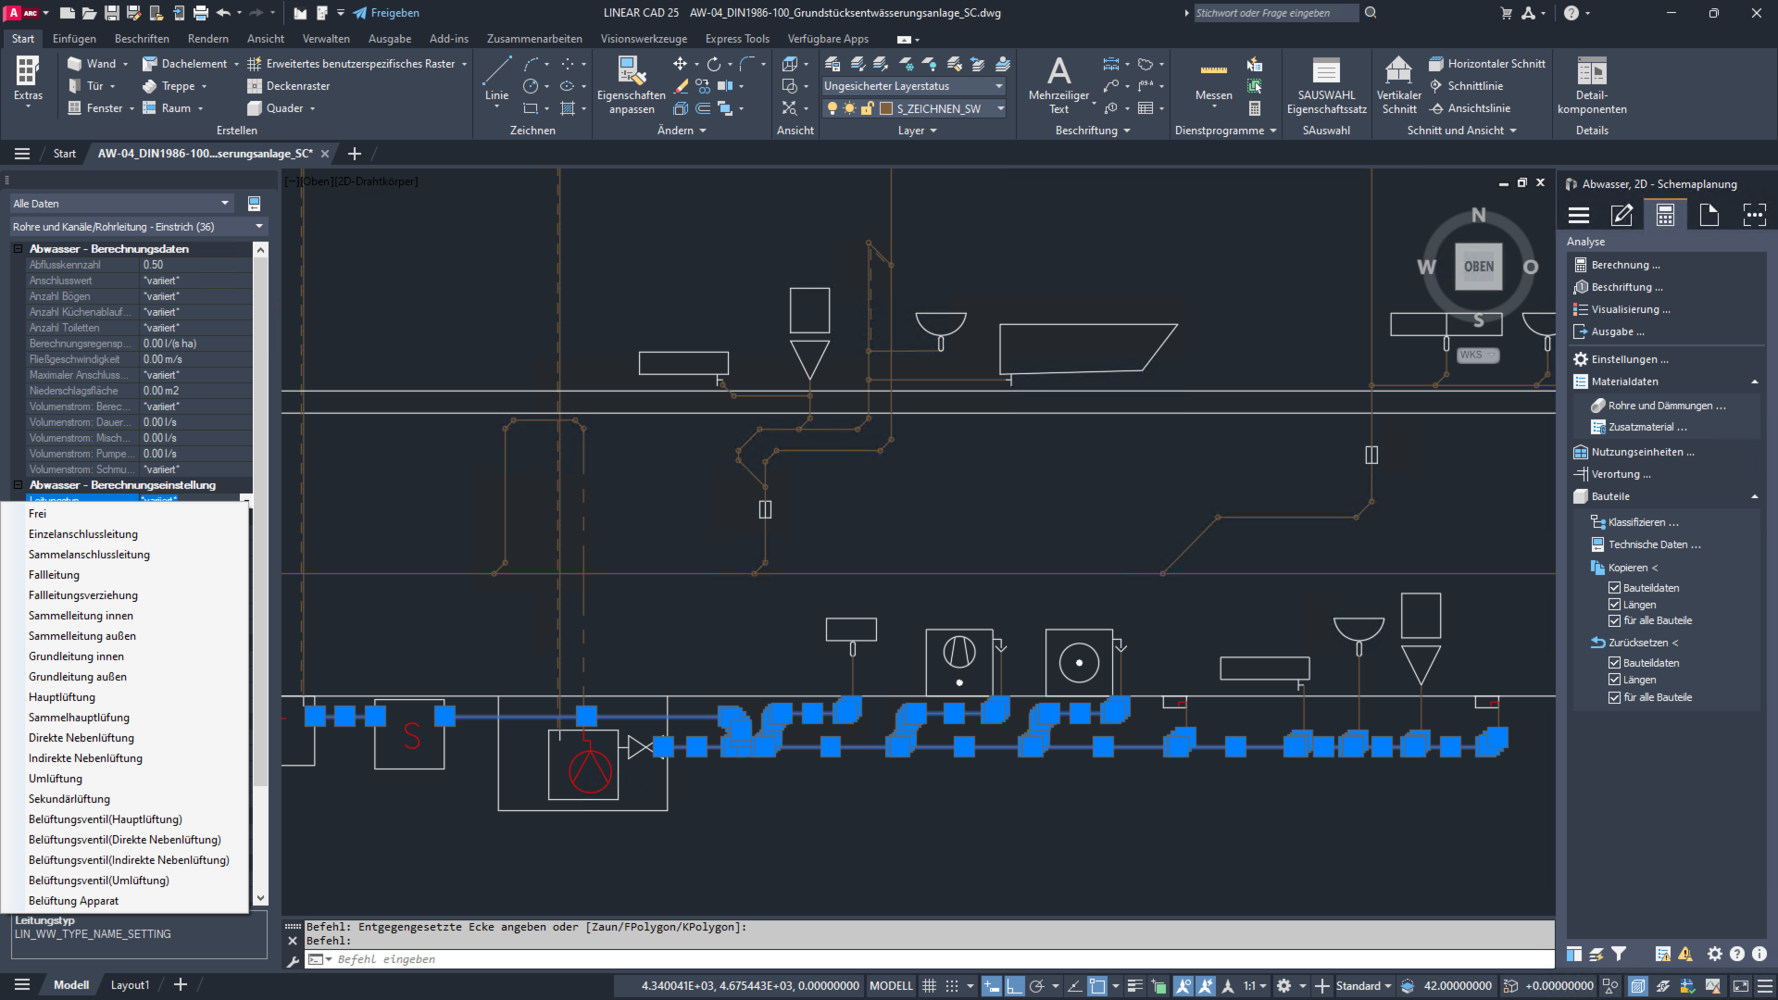
Task: Click the dotted frame tab in Abwasser panel
Action: point(1754,215)
